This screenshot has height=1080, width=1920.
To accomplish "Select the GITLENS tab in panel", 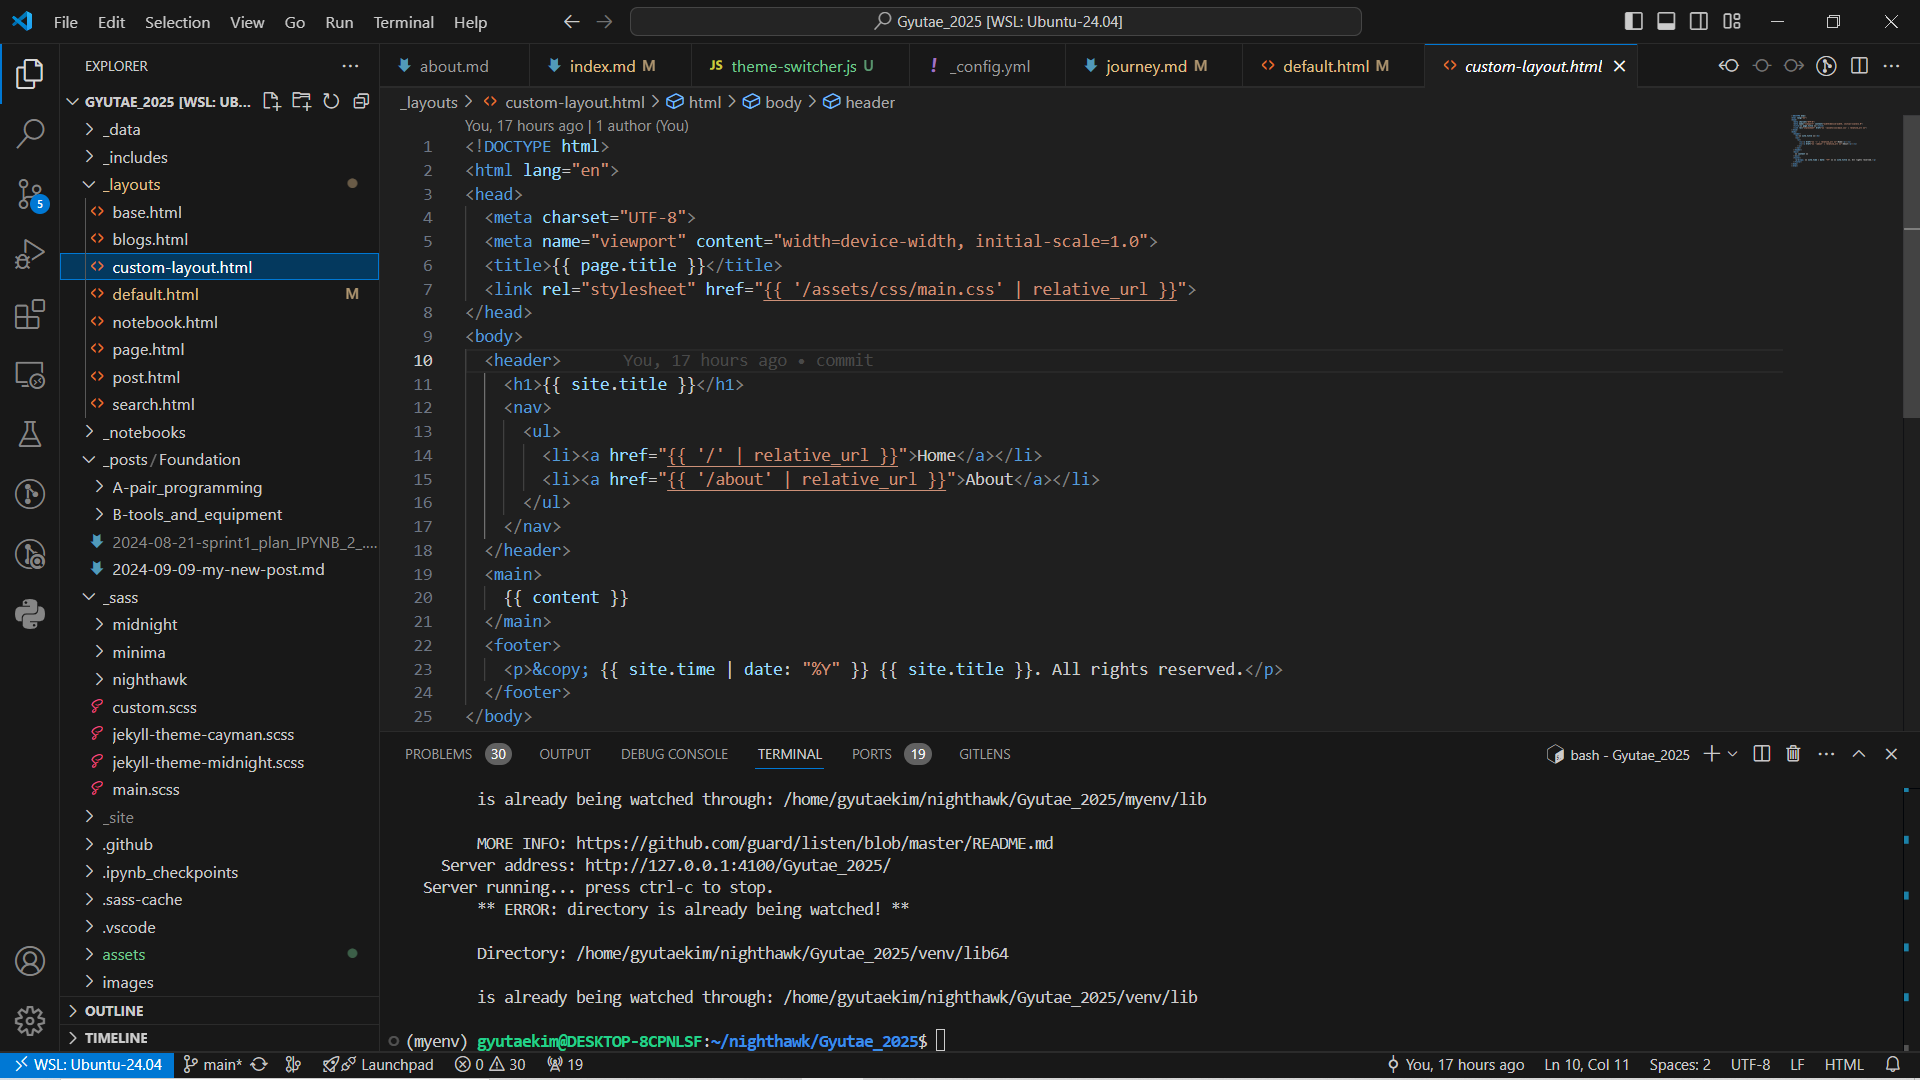I will [984, 754].
